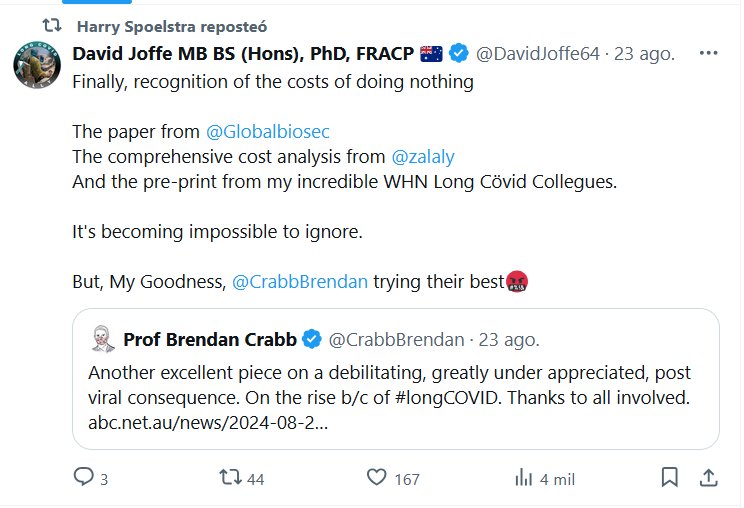This screenshot has width=744, height=508.
Task: Share the tweet via upload icon
Action: (x=706, y=478)
